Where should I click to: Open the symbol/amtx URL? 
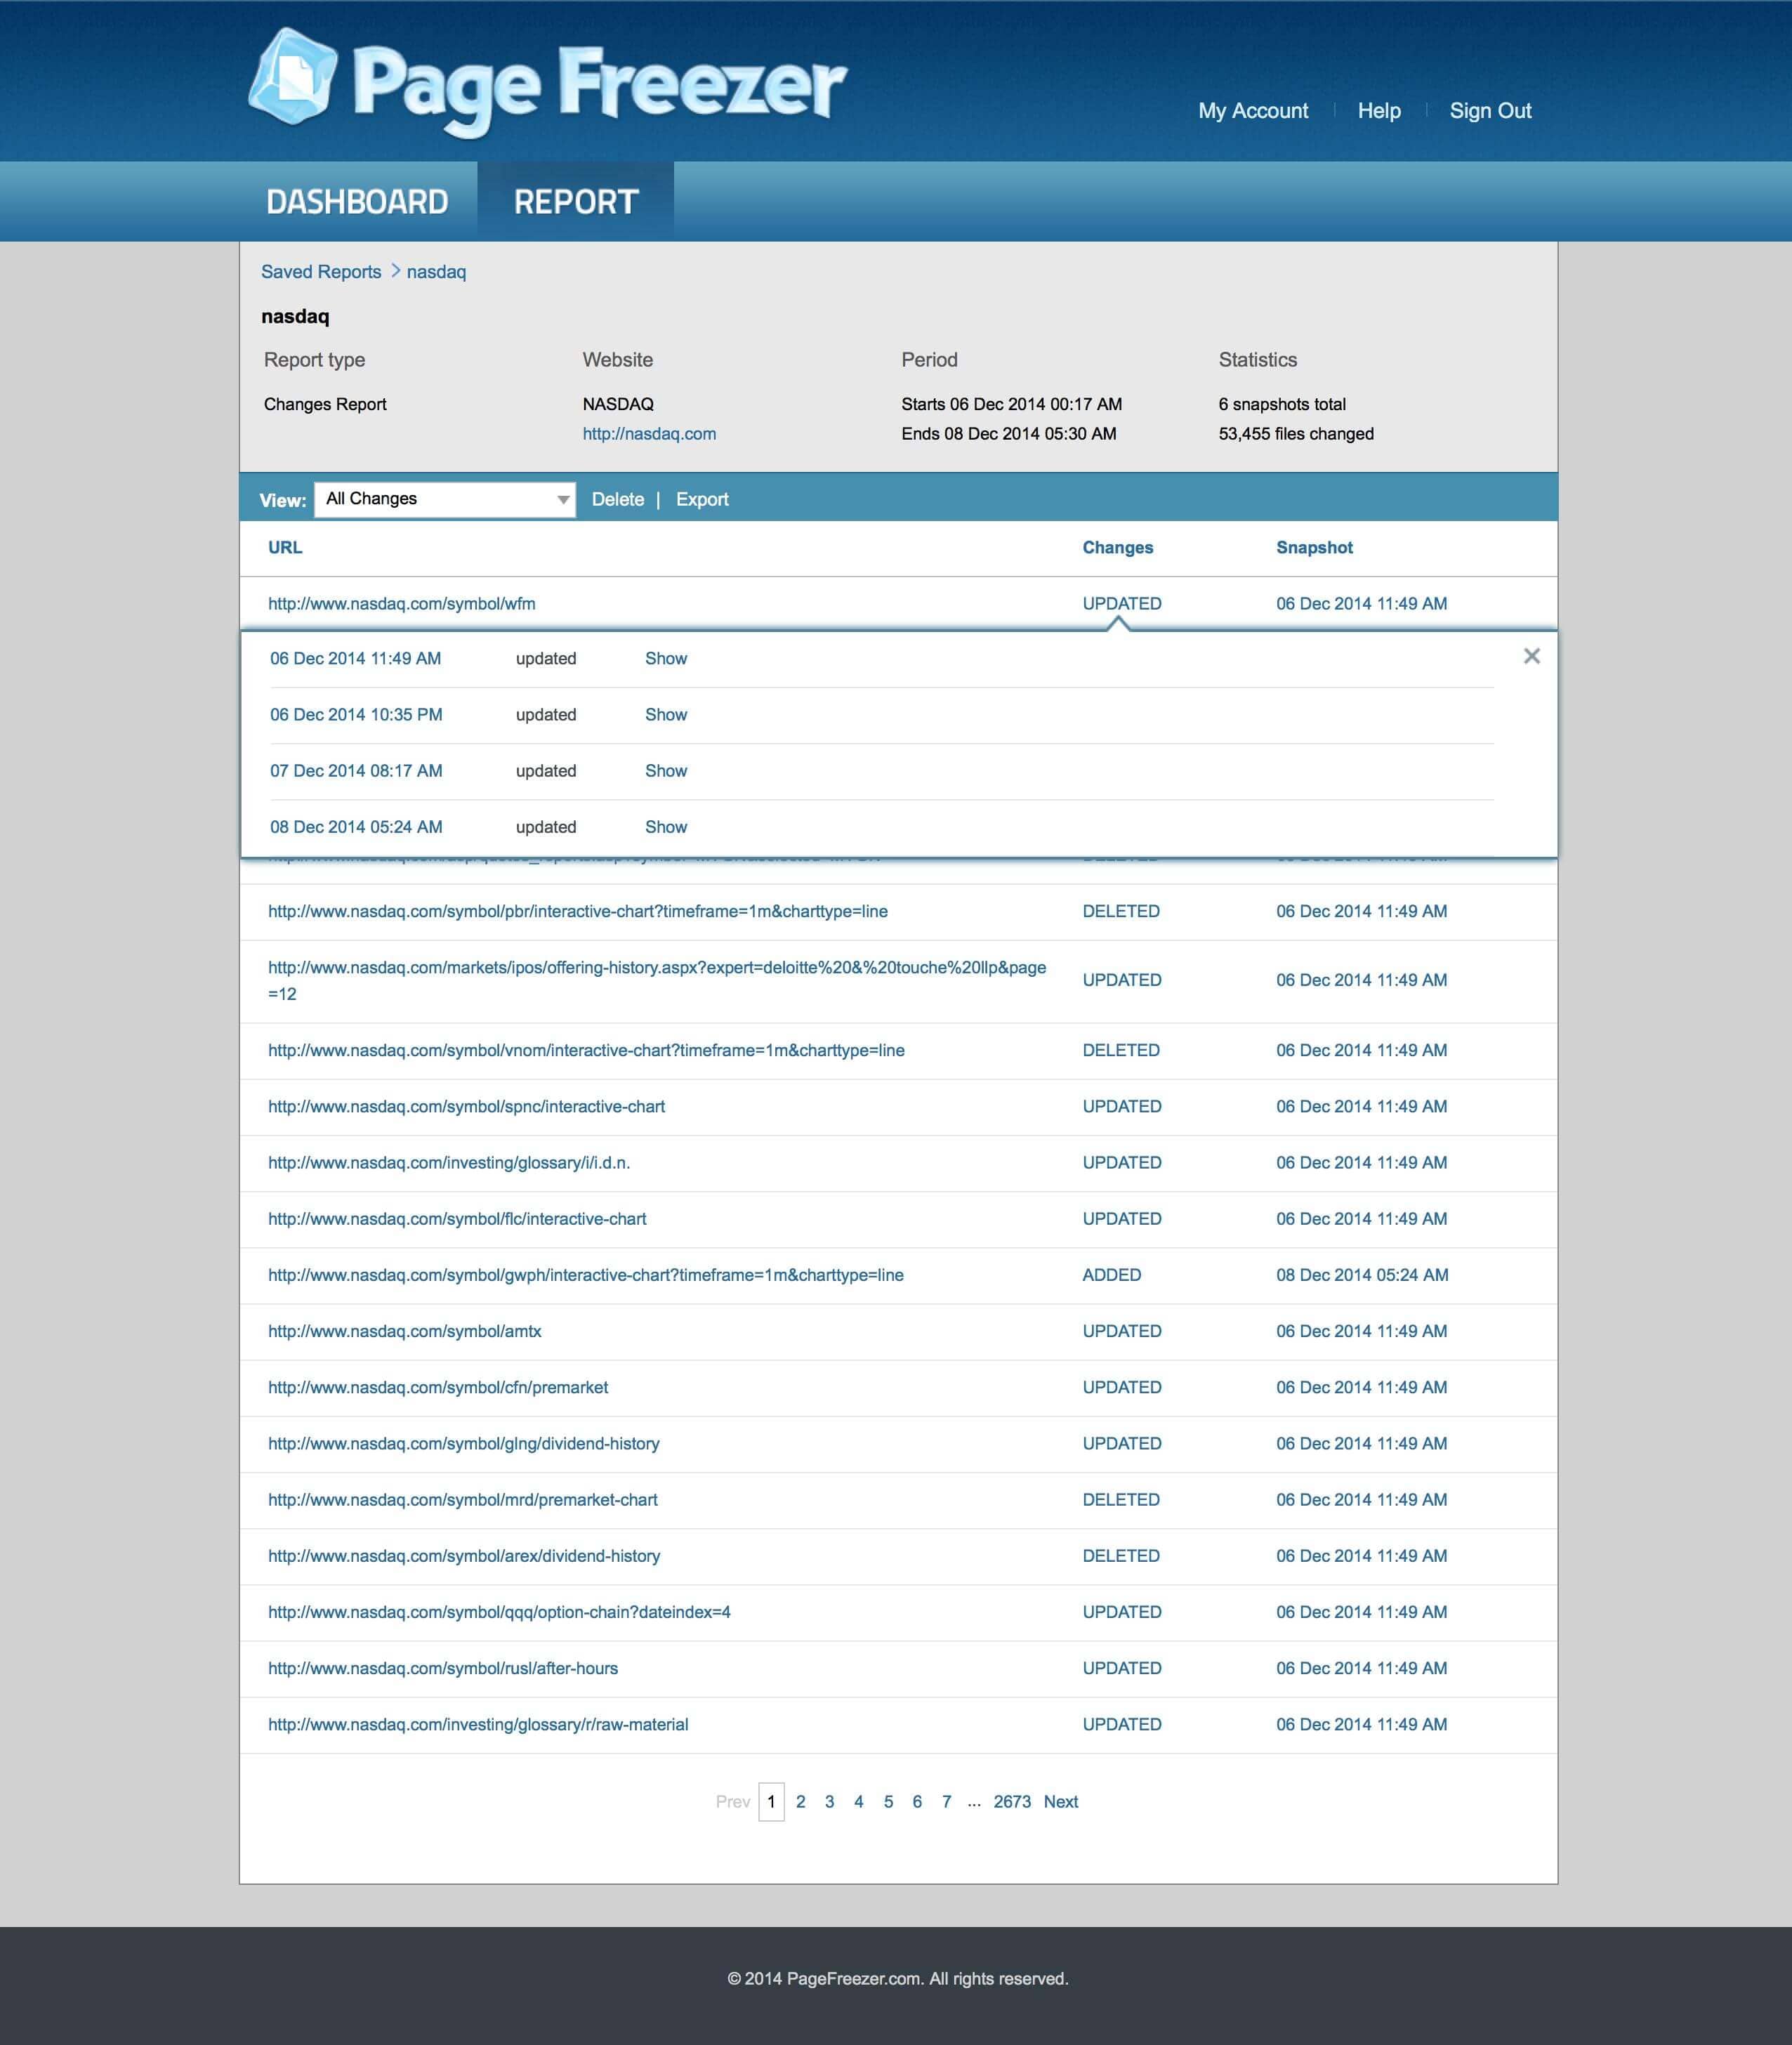click(x=405, y=1331)
